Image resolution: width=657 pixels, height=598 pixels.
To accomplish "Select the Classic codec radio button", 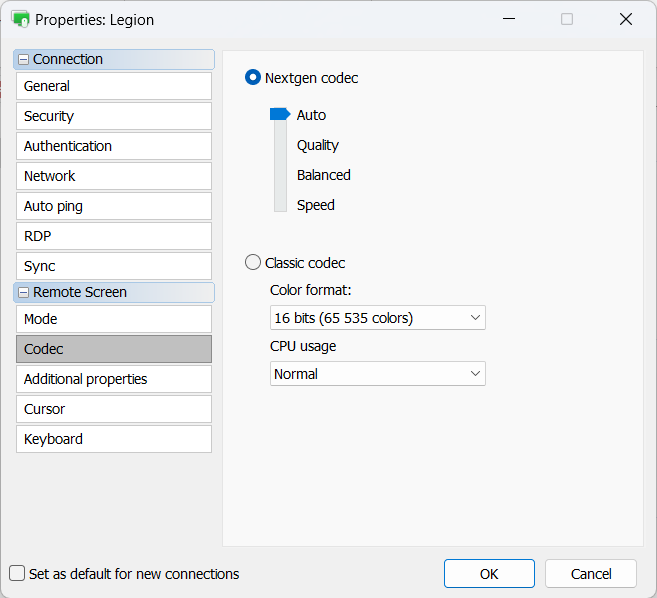I will pyautogui.click(x=253, y=263).
